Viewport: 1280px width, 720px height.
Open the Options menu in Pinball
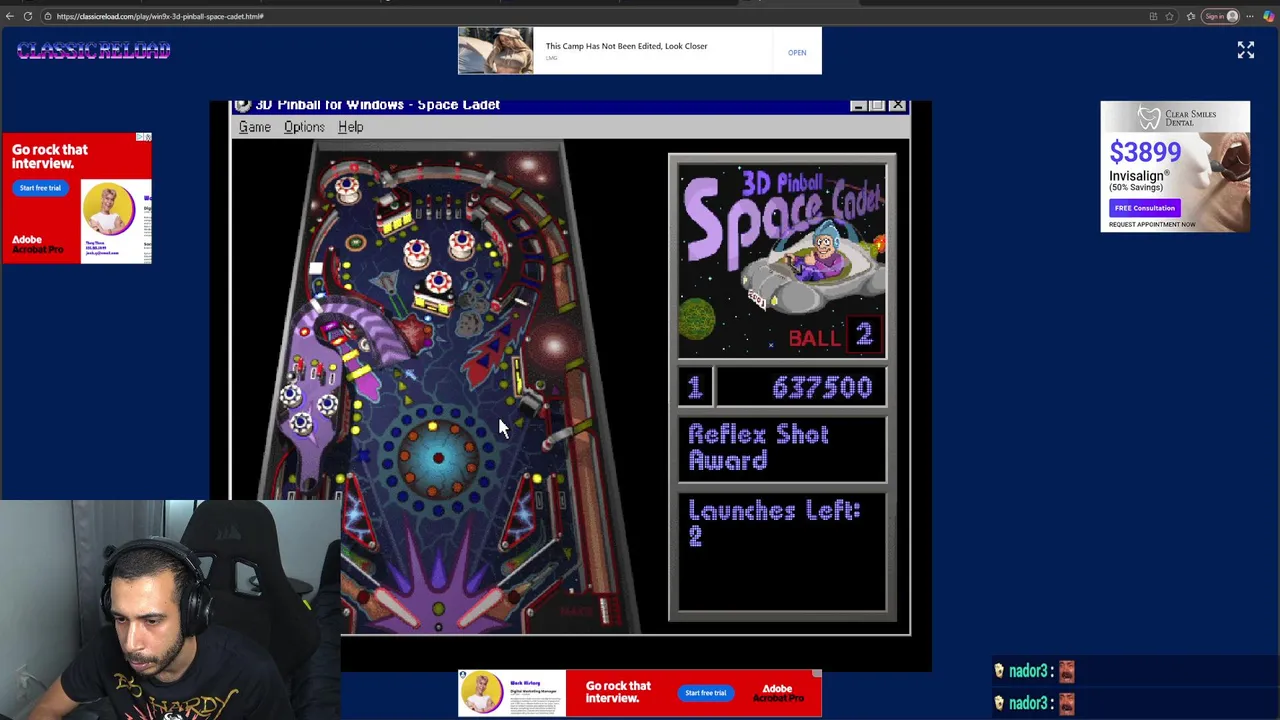coord(304,127)
